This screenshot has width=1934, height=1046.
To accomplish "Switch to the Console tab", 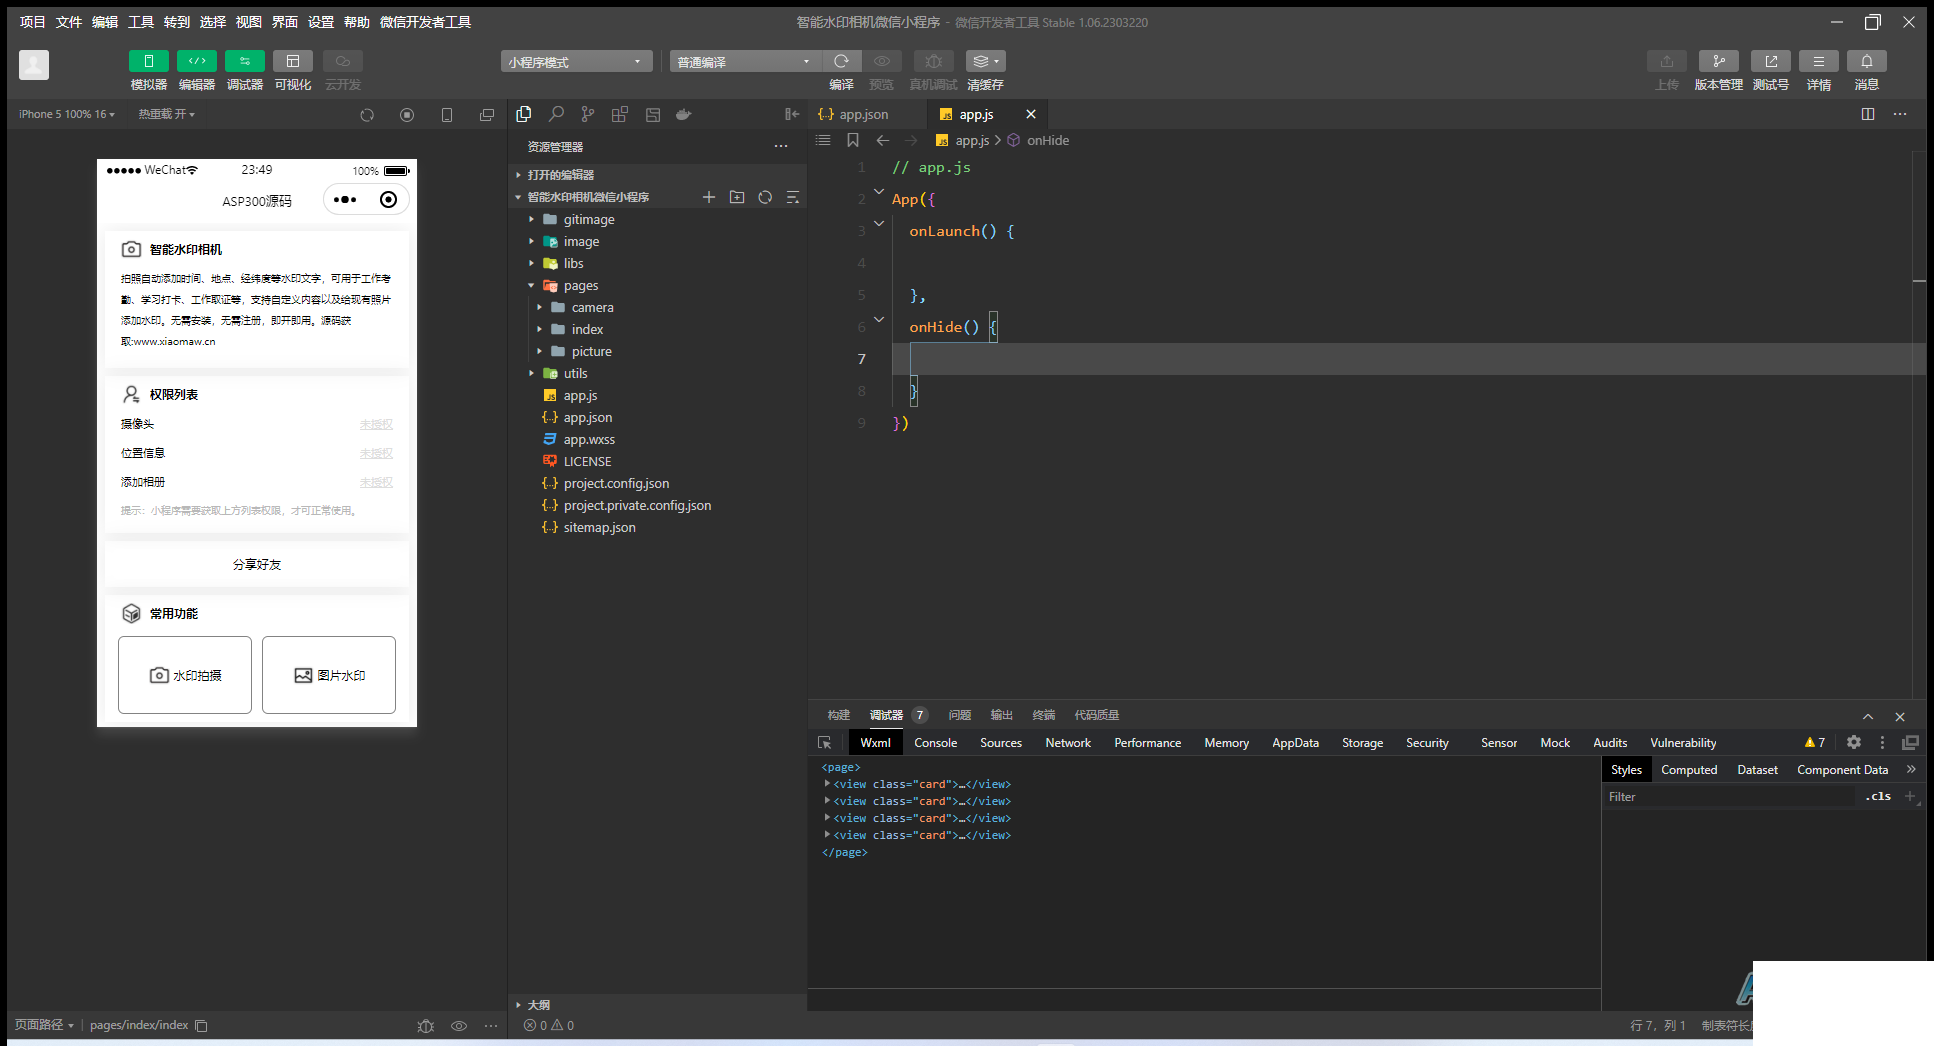I will coord(935,743).
